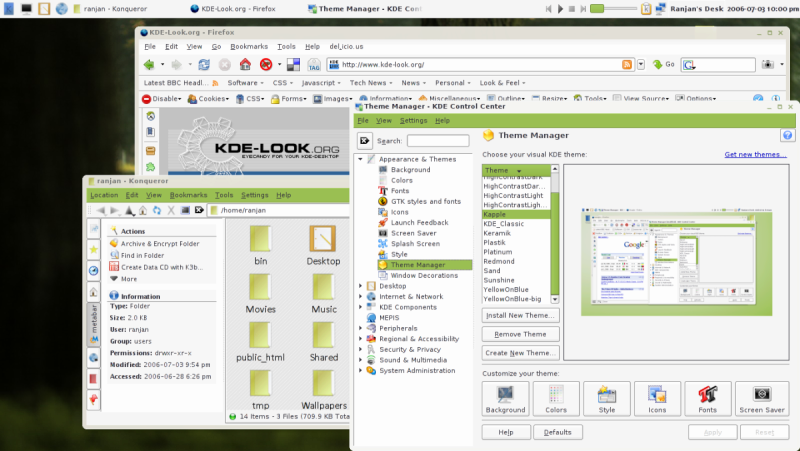The width and height of the screenshot is (800, 451).
Task: Click Install New Theme button
Action: tap(520, 315)
